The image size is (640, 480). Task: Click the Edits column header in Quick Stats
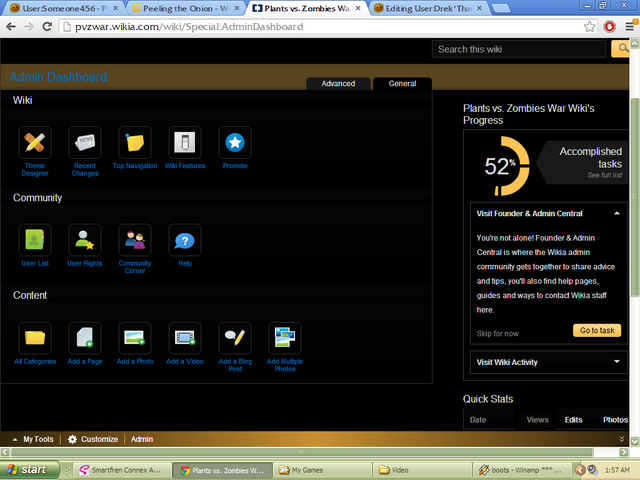573,420
